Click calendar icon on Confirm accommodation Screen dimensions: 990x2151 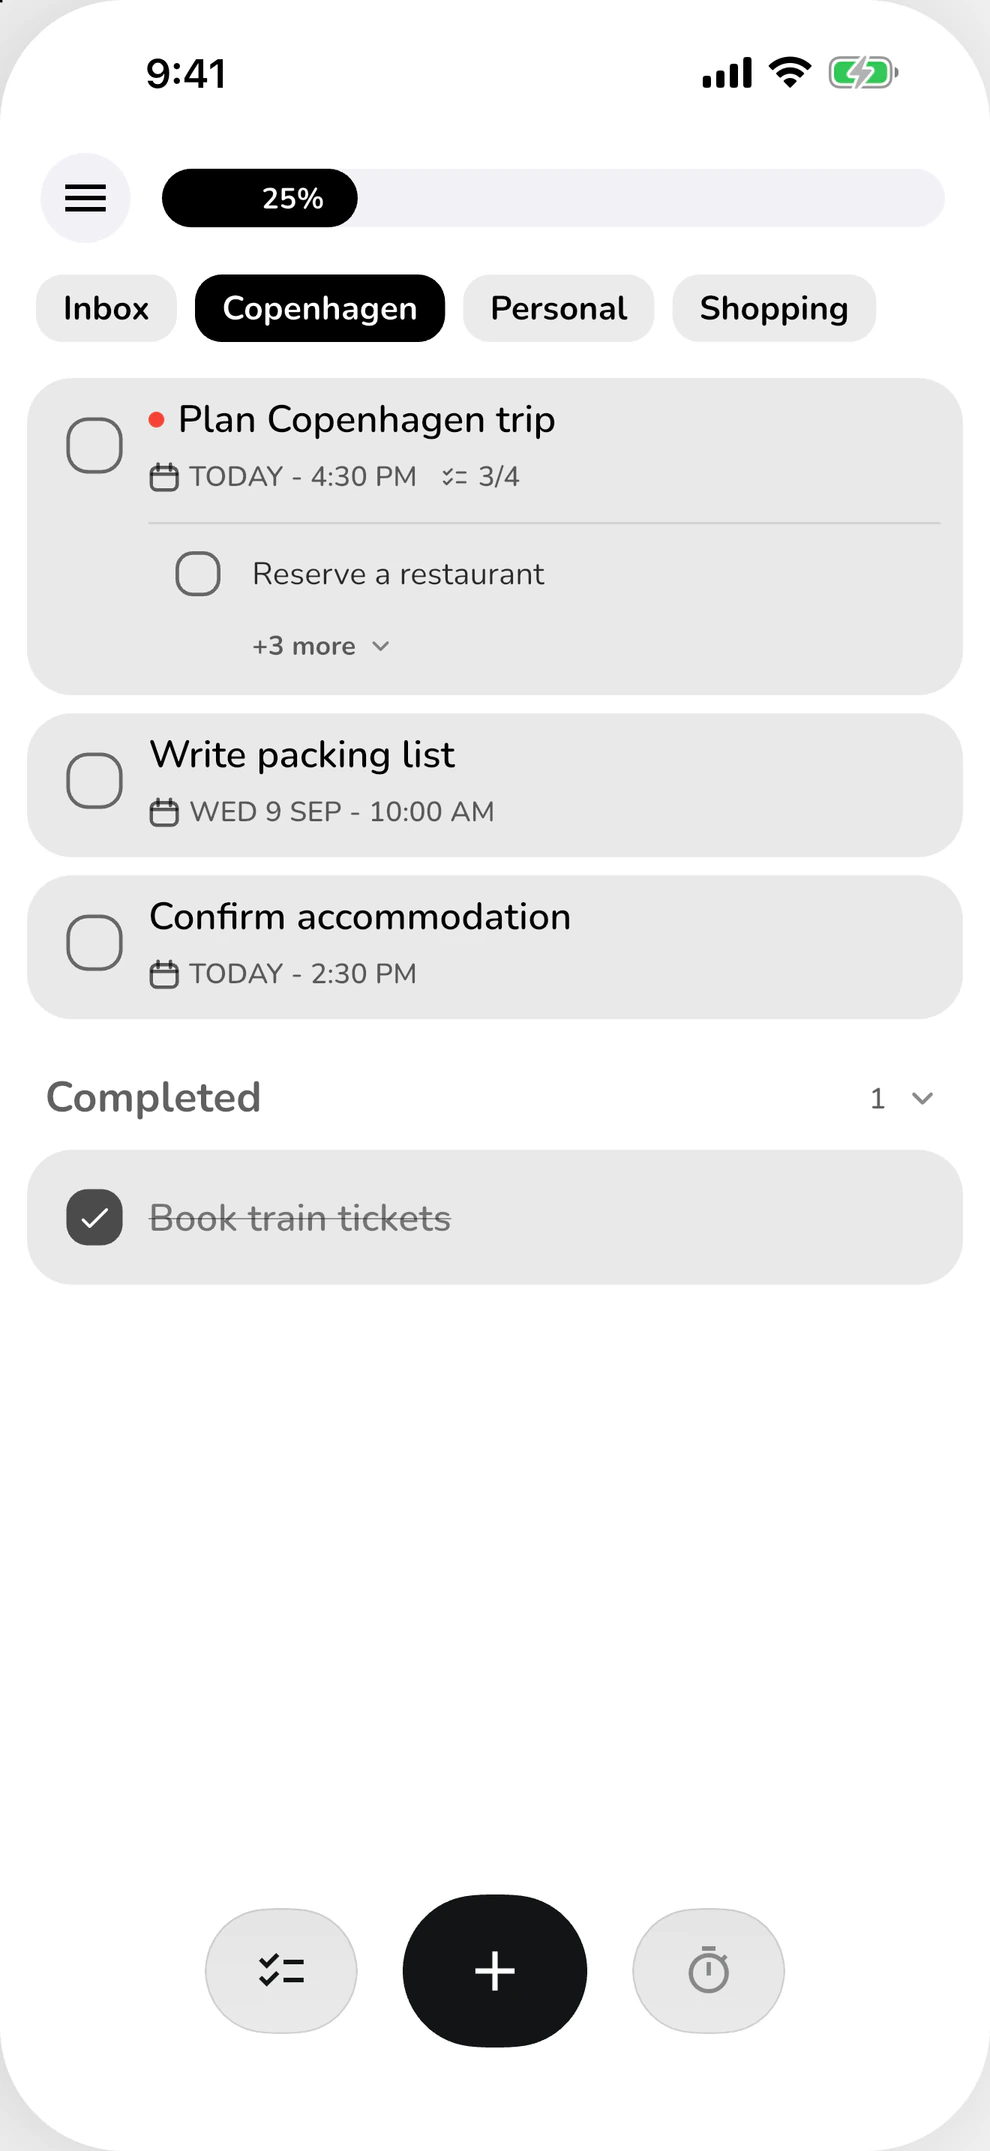[x=164, y=974]
